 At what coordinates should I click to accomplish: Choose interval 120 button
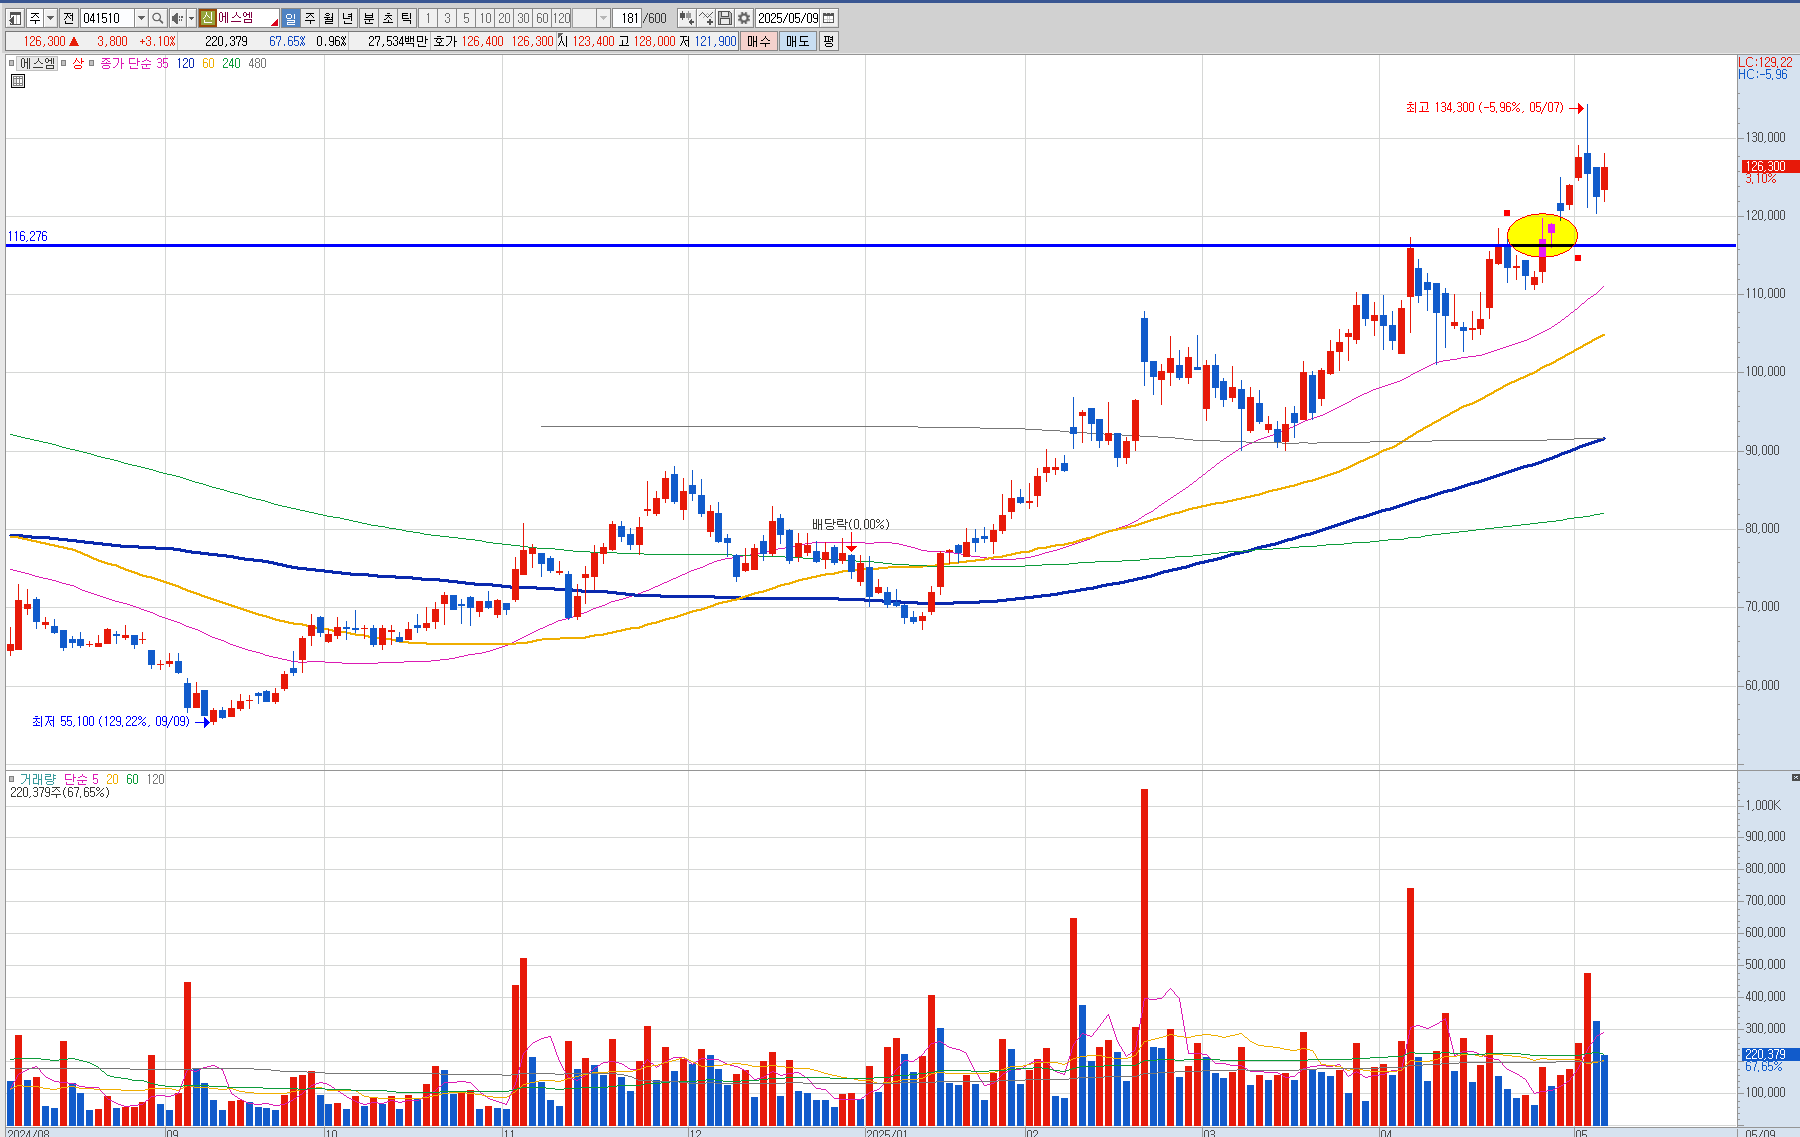pyautogui.click(x=562, y=18)
